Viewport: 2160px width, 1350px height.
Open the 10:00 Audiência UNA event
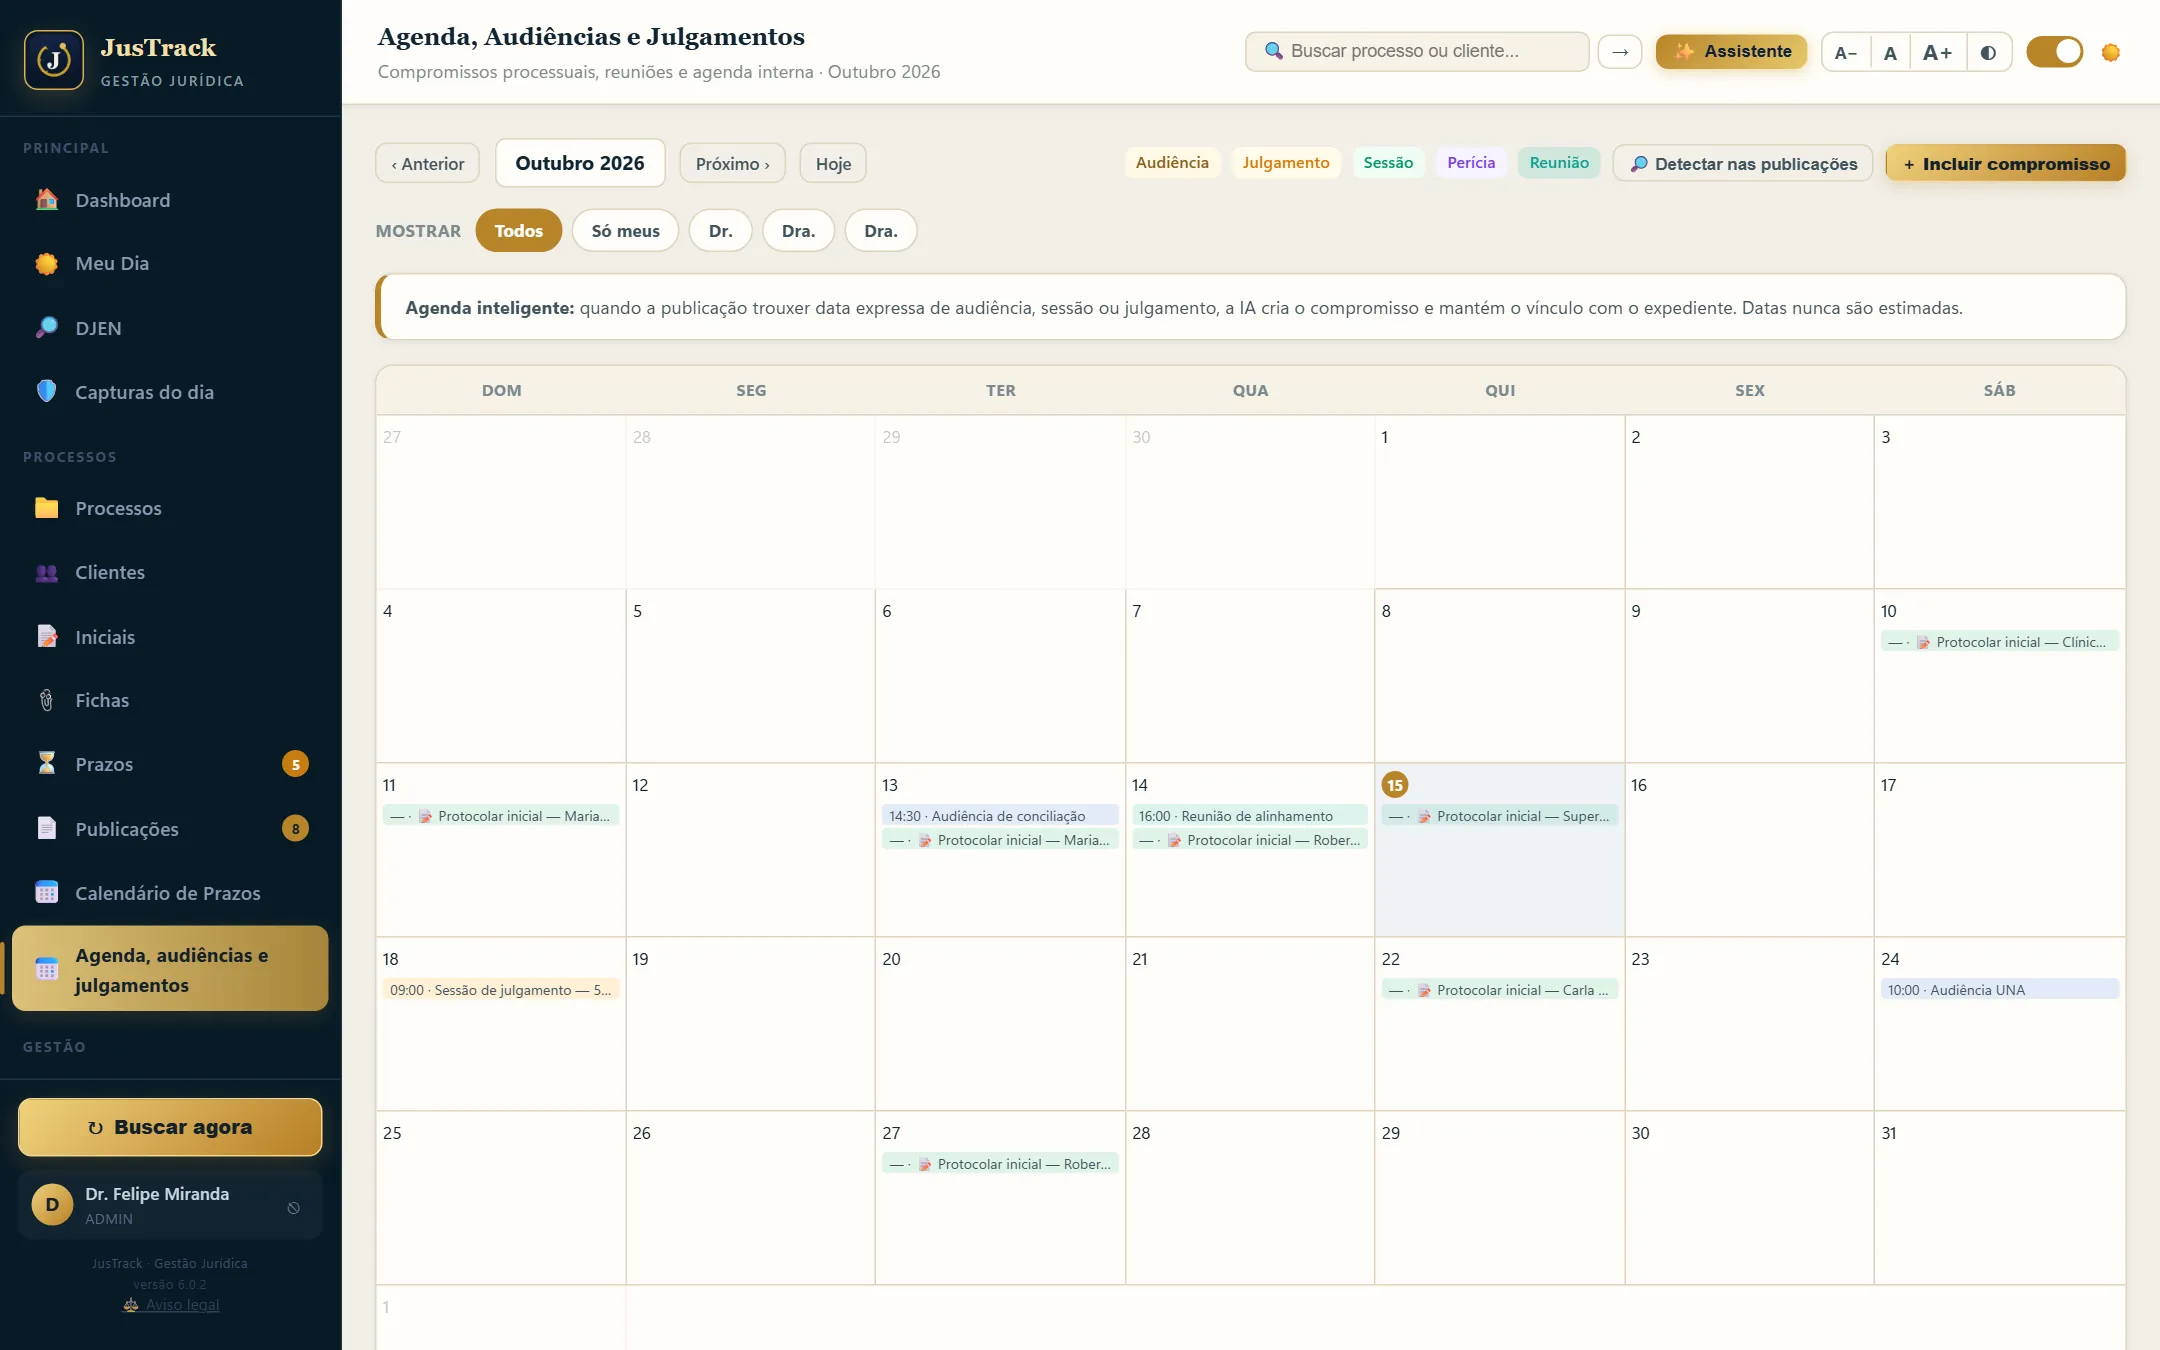pyautogui.click(x=2000, y=990)
